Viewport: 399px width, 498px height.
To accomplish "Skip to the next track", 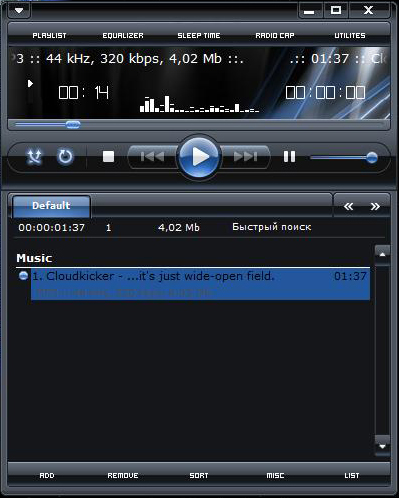I will point(245,156).
